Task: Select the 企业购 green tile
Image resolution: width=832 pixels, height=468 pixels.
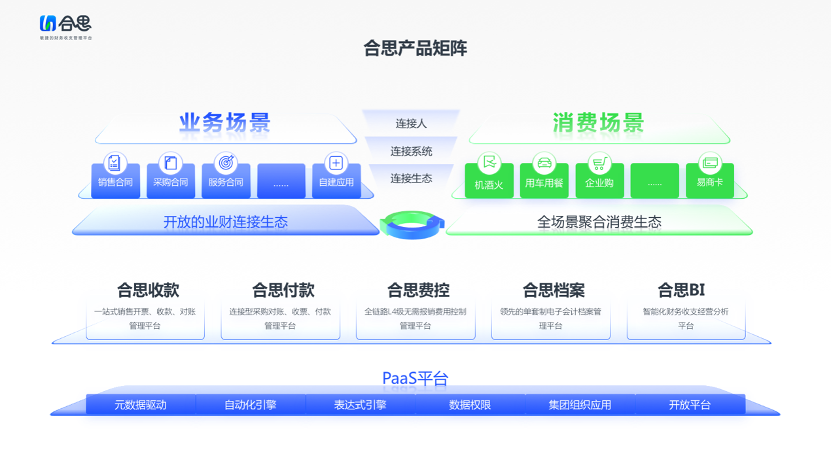Action: [600, 181]
